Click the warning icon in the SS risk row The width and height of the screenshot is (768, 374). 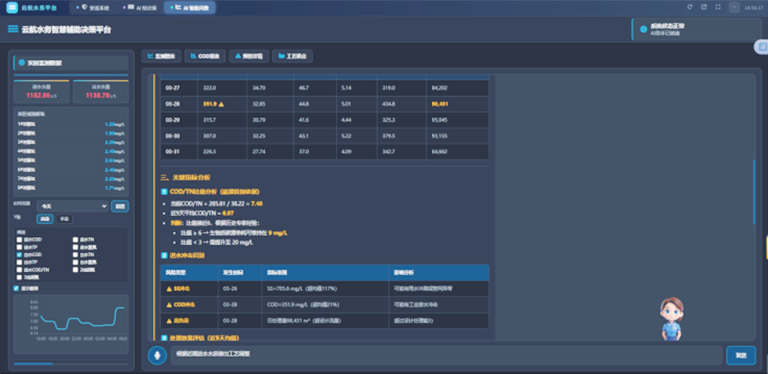click(x=169, y=289)
